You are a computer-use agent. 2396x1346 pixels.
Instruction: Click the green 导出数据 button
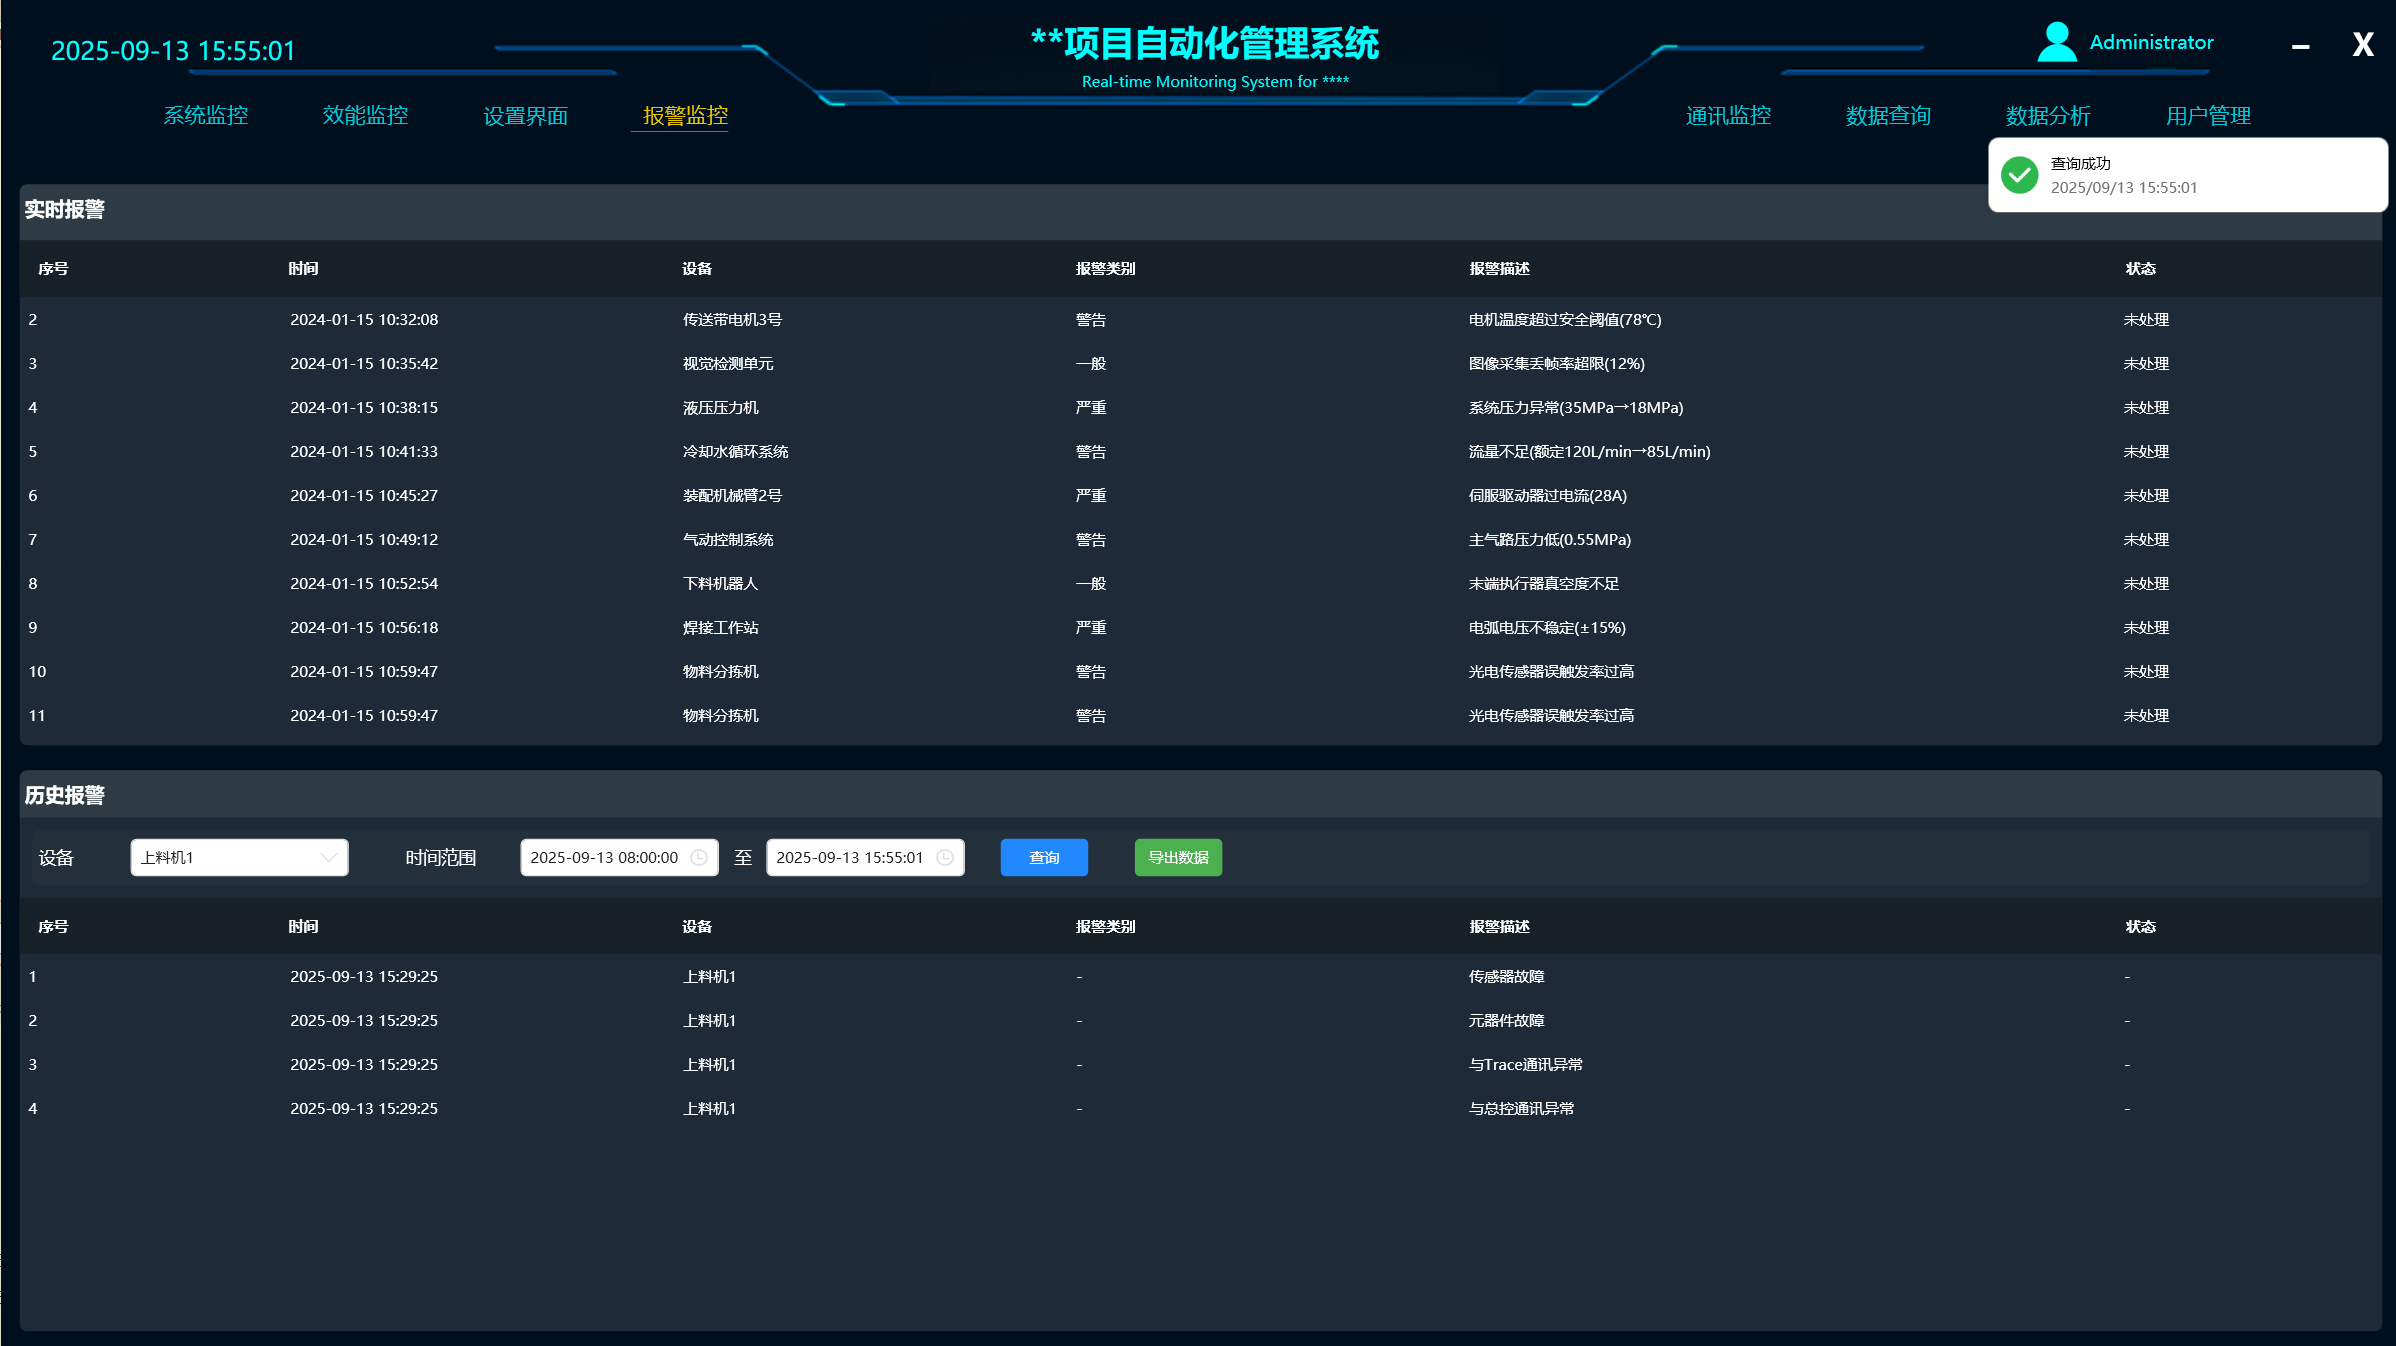[1178, 858]
